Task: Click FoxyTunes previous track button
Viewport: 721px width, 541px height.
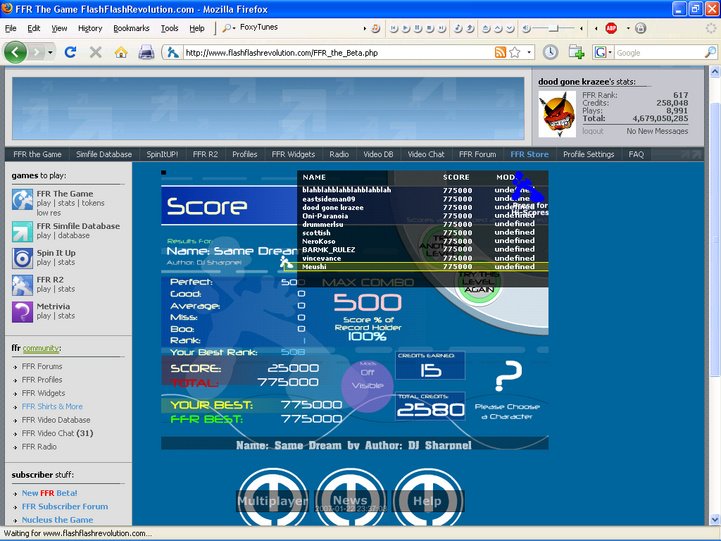Action: [394, 28]
